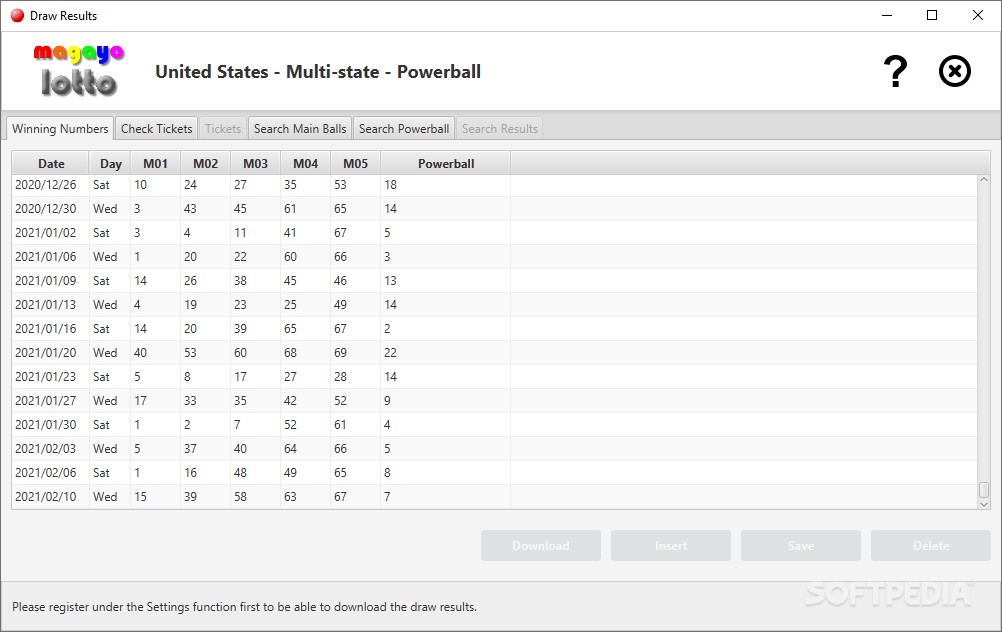
Task: Click the circled X close icon
Action: point(955,72)
